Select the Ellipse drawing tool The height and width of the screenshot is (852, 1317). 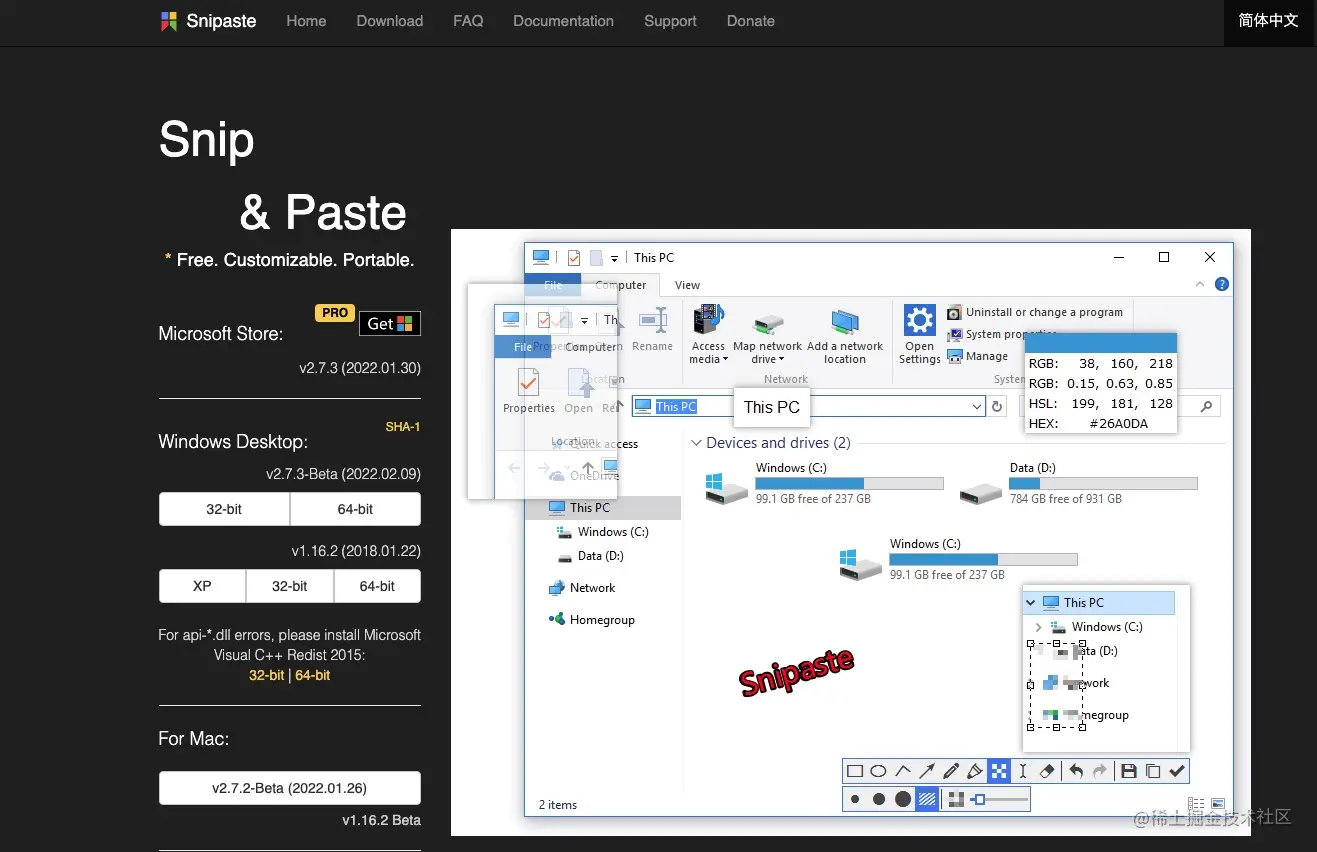tap(878, 771)
